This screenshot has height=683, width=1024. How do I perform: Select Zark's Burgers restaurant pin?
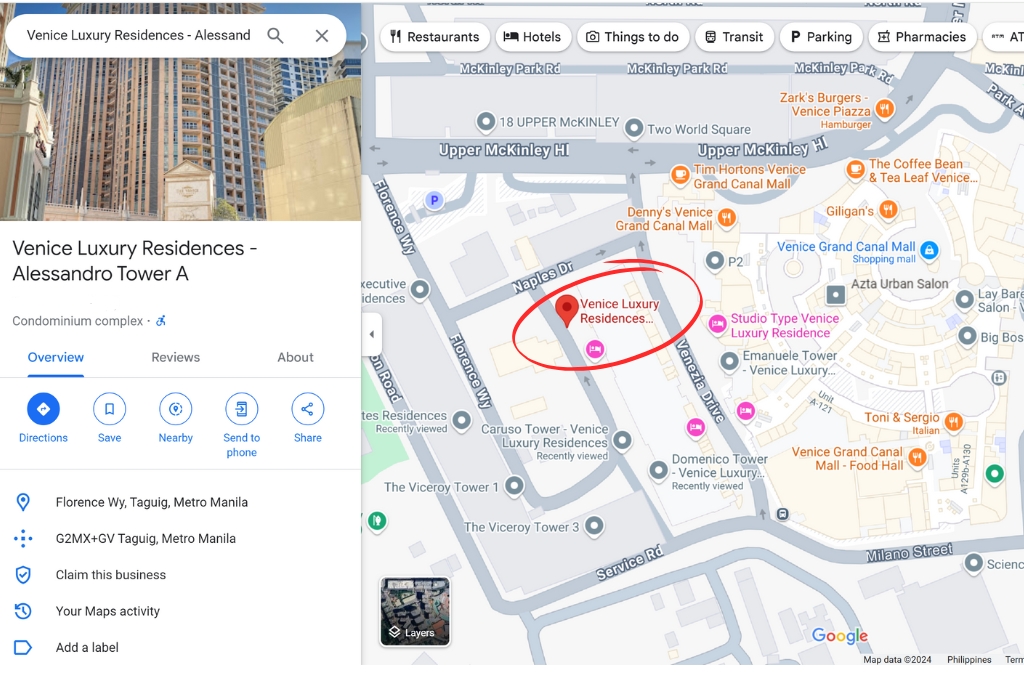click(884, 108)
